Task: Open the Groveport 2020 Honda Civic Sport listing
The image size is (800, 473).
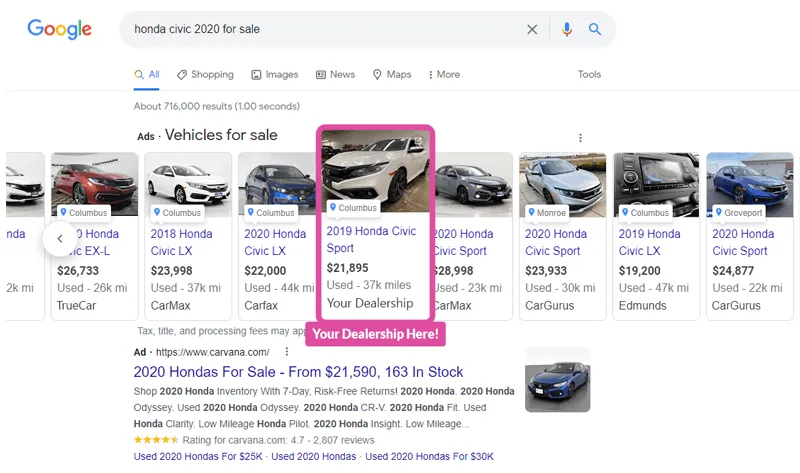Action: (743, 242)
